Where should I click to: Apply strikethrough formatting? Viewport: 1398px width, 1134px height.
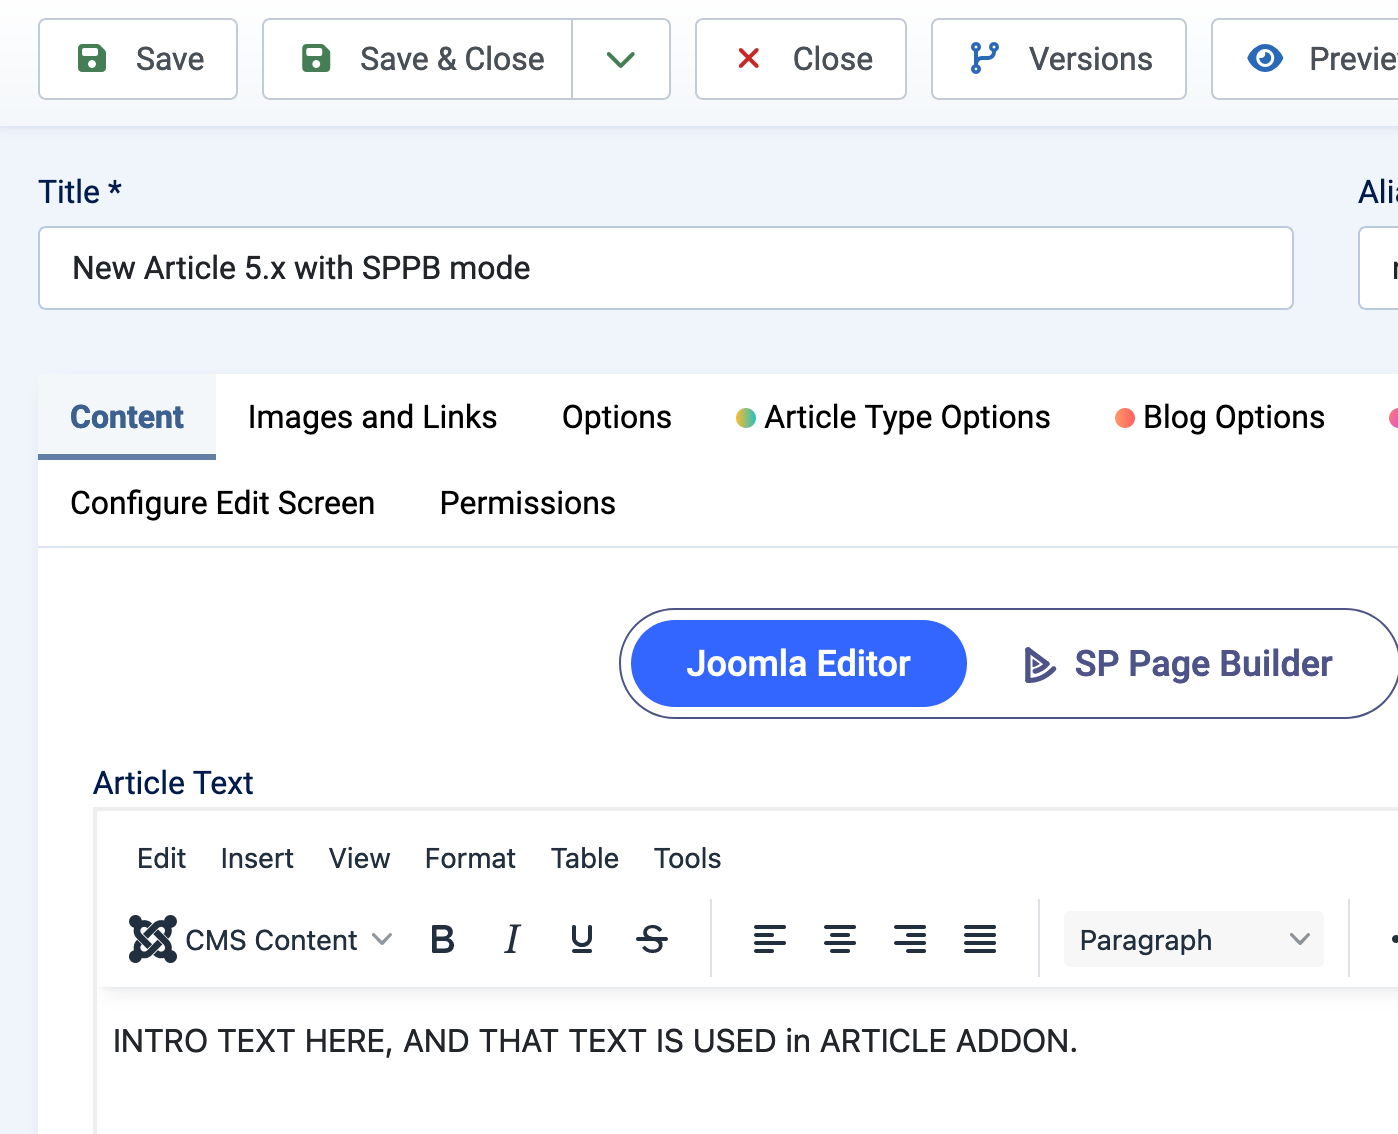pos(652,939)
